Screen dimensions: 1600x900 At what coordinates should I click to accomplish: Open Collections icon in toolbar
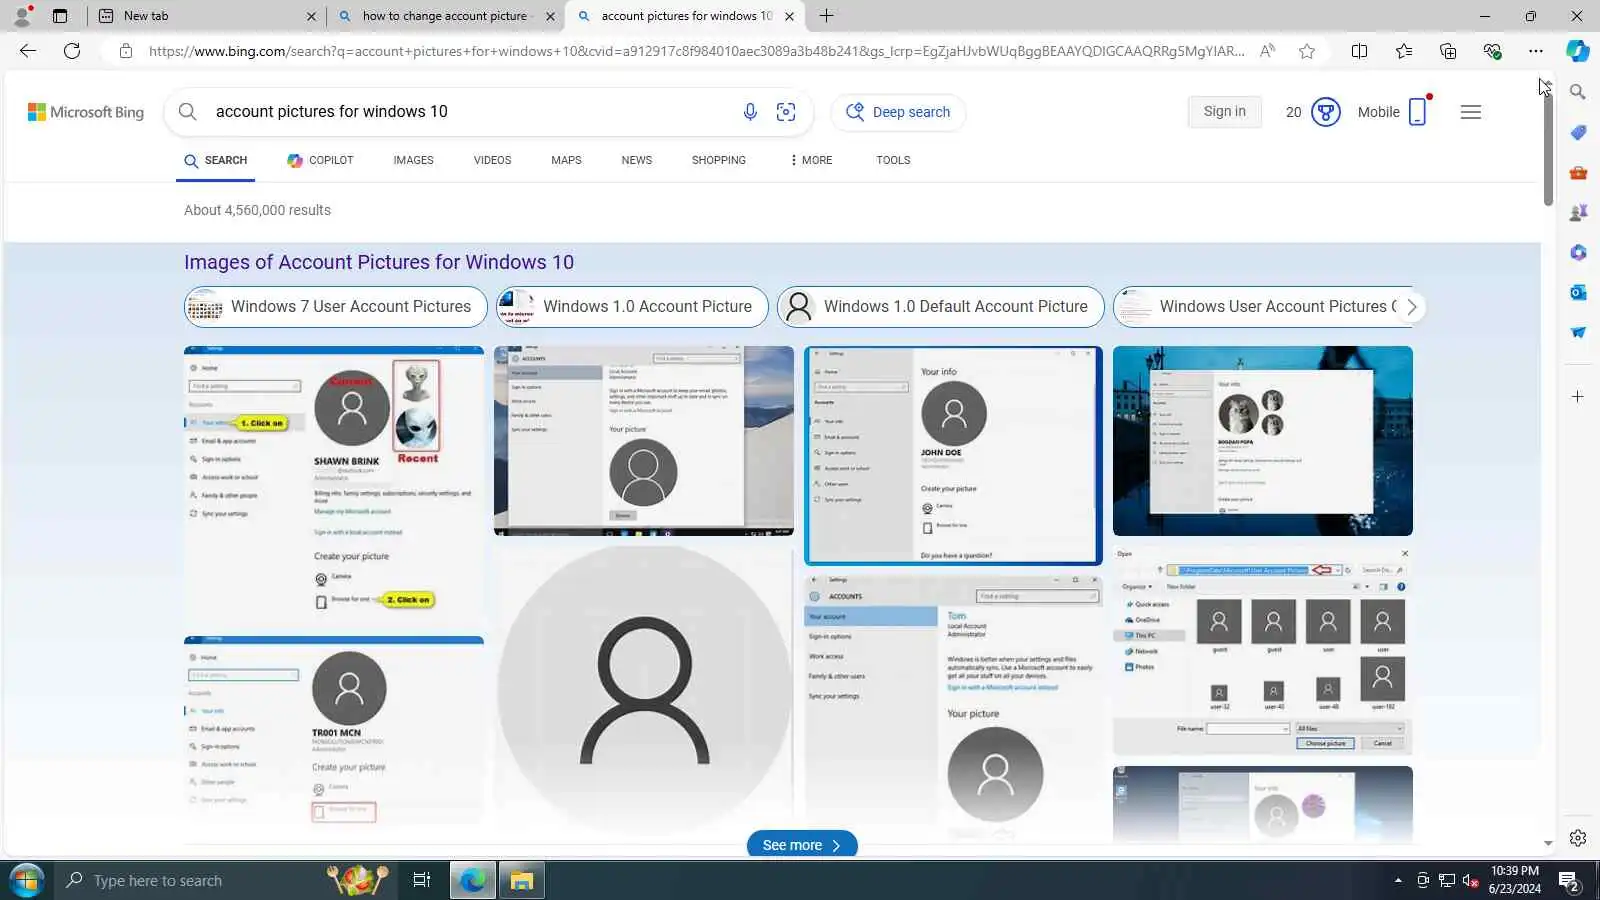(1448, 51)
